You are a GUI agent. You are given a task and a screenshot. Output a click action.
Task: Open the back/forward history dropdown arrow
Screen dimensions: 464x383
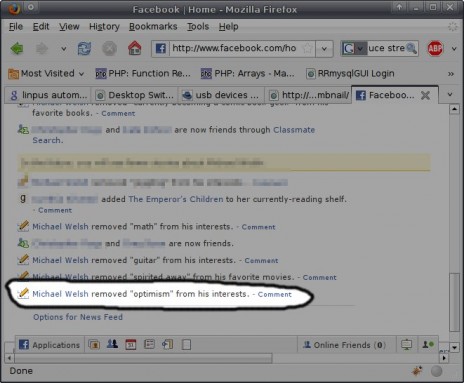(63, 49)
